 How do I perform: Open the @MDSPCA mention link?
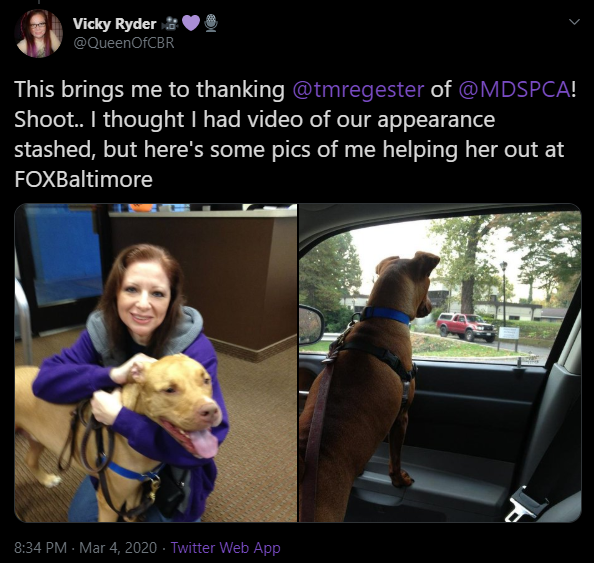(514, 89)
